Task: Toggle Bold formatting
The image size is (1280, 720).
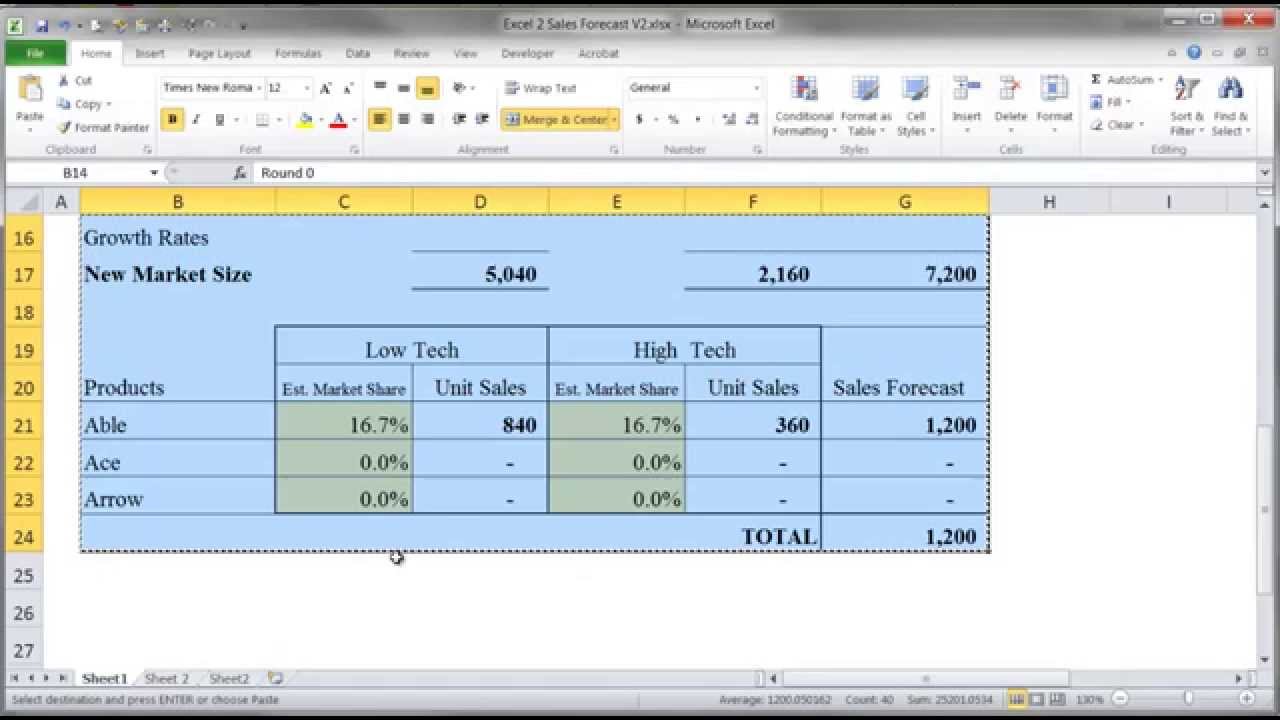Action: coord(172,120)
